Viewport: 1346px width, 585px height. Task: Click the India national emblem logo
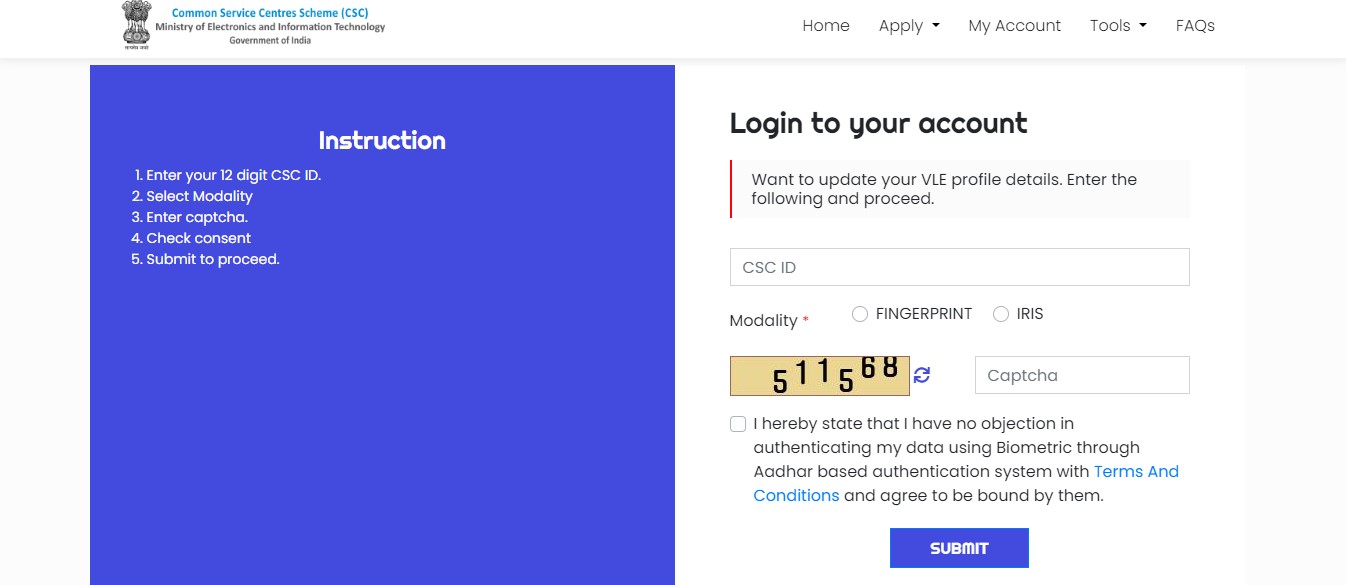coord(136,25)
